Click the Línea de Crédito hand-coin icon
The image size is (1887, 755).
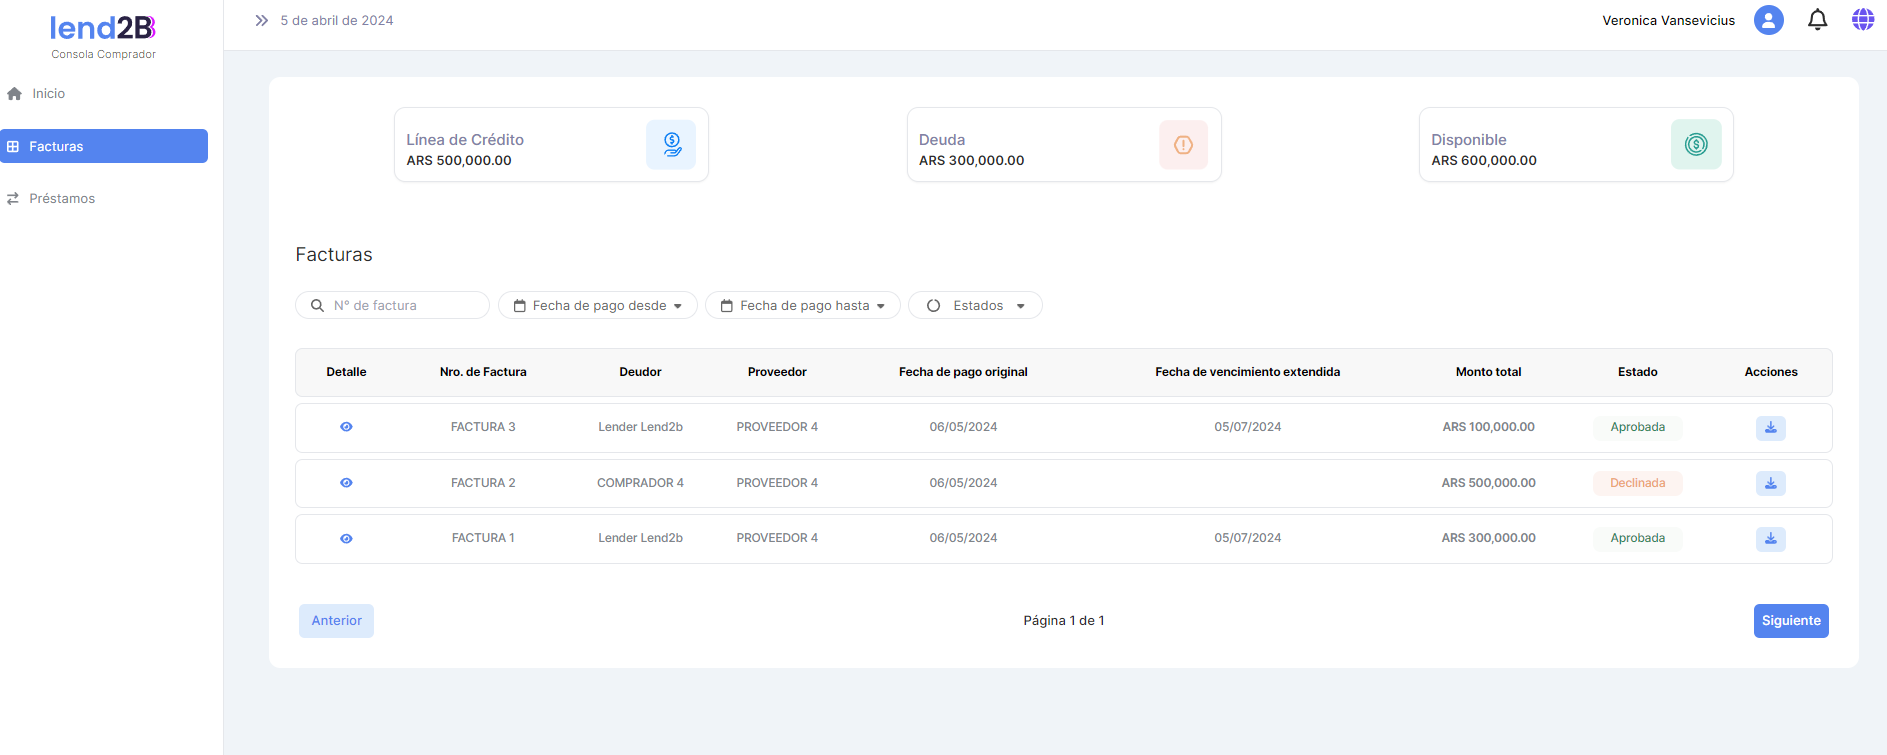pos(671,145)
